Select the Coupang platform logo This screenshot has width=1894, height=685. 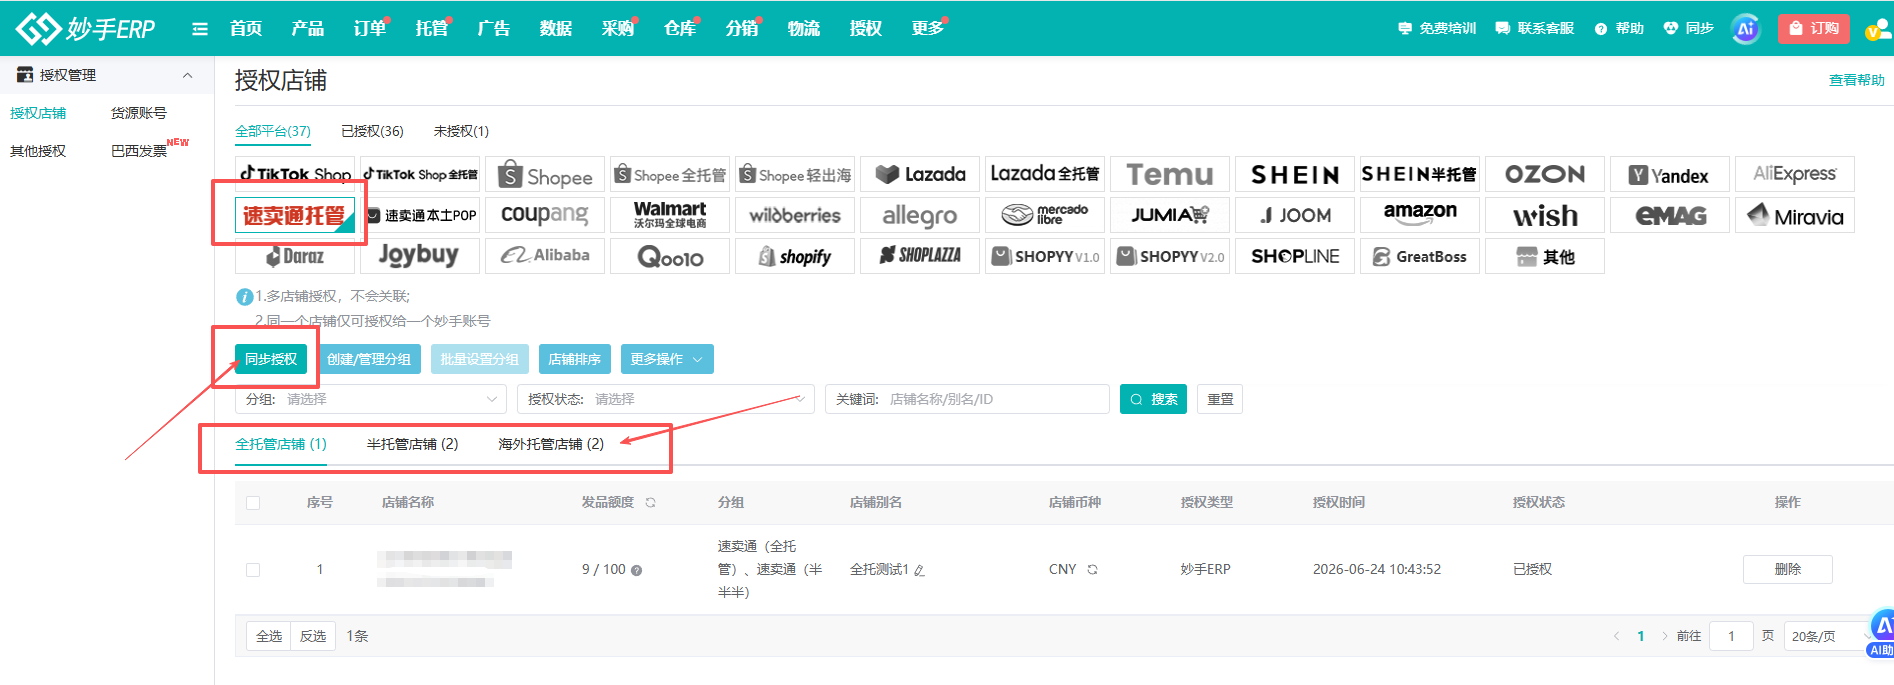(545, 215)
